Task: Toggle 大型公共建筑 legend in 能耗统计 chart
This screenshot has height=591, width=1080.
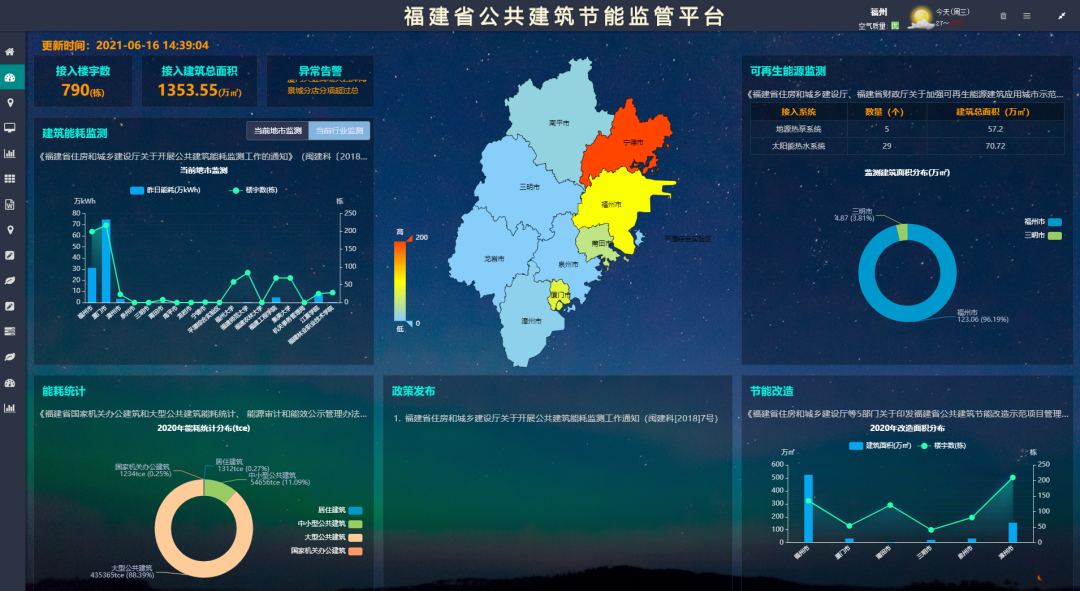Action: (356, 537)
